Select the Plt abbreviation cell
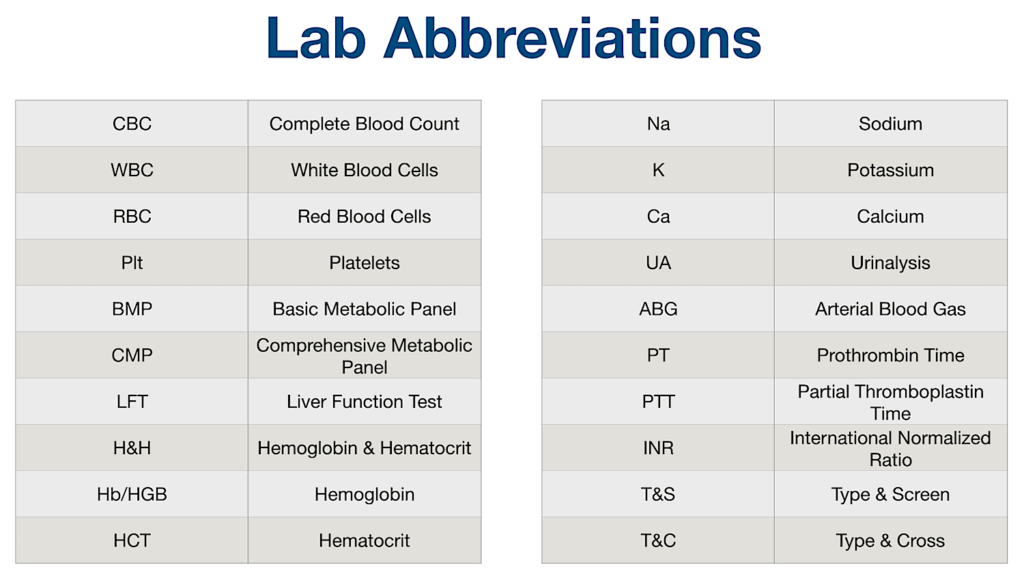 click(x=132, y=263)
